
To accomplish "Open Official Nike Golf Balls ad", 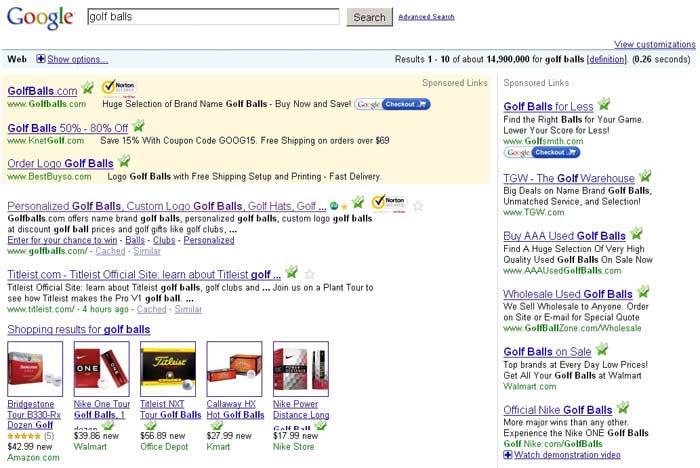I will click(x=558, y=410).
